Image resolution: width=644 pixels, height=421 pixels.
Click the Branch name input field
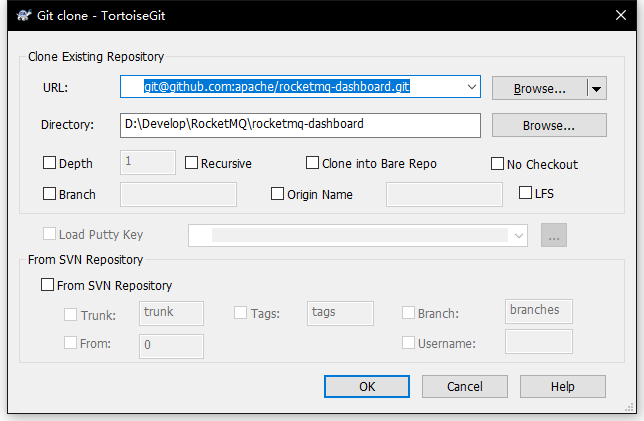(178, 195)
